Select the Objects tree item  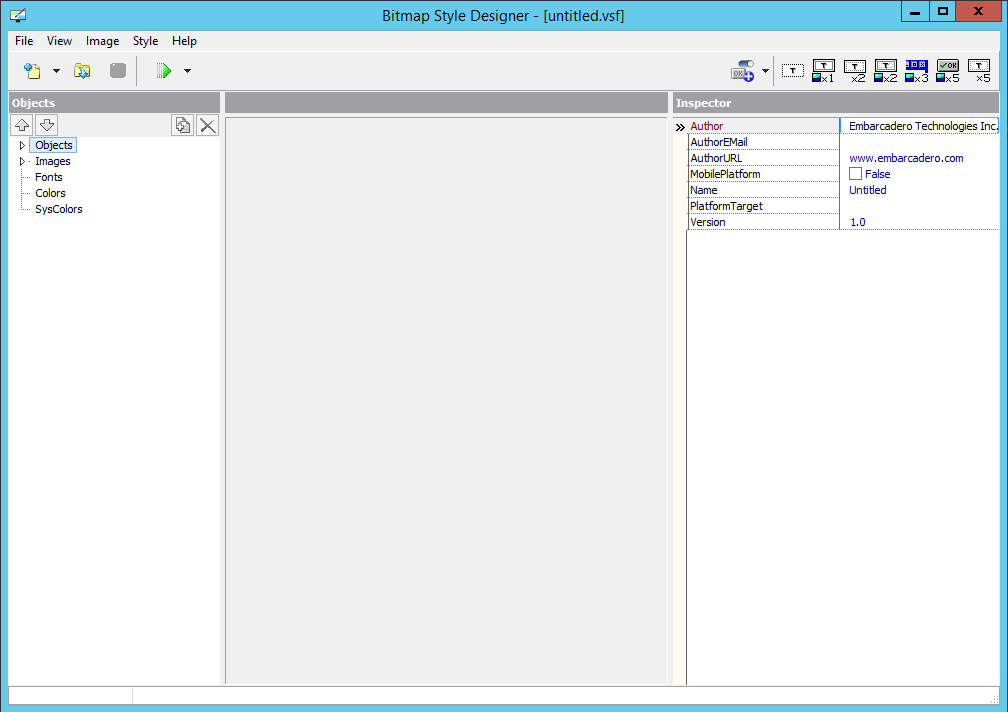click(x=54, y=145)
